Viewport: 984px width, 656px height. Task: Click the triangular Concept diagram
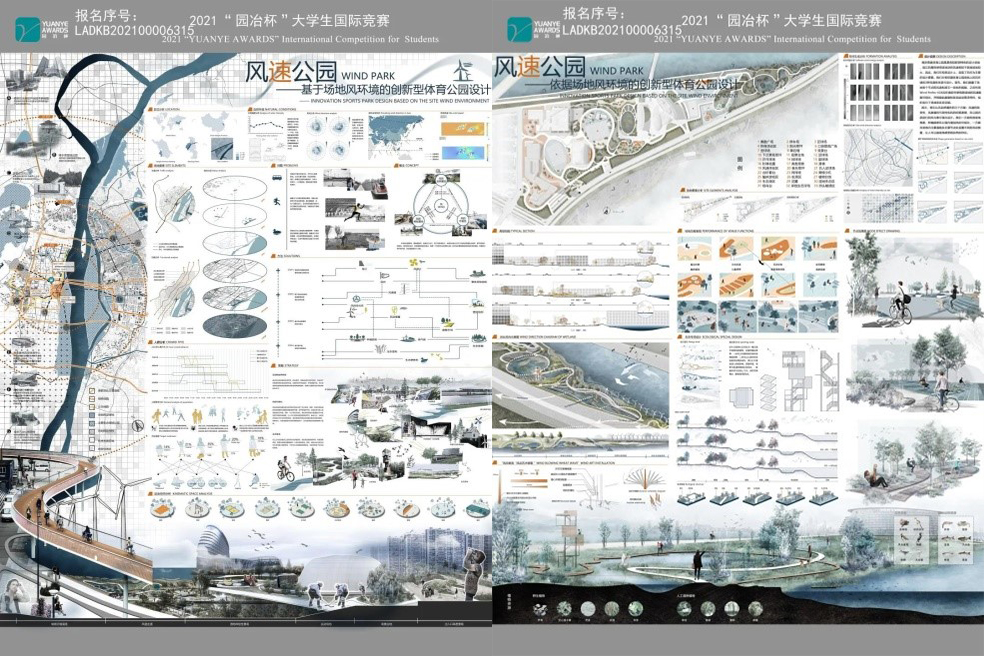click(441, 207)
